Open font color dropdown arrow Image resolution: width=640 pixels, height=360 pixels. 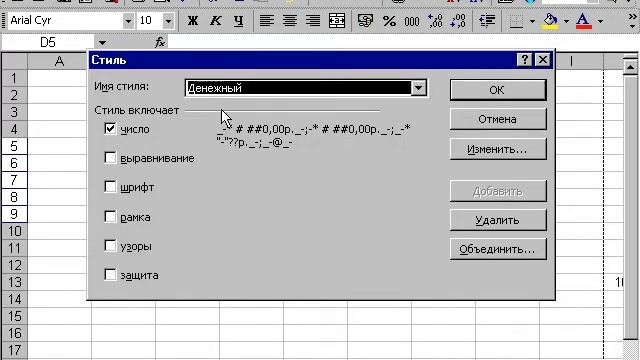coord(600,21)
